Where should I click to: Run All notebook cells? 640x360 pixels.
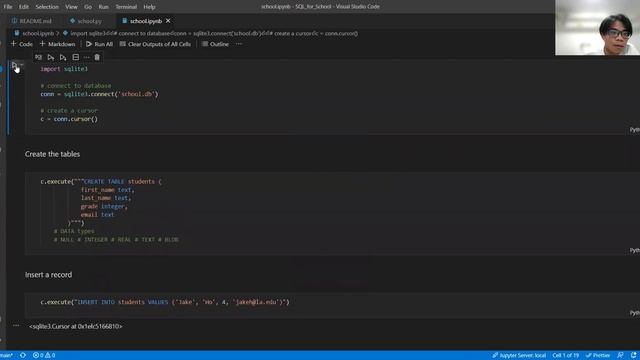(99, 44)
